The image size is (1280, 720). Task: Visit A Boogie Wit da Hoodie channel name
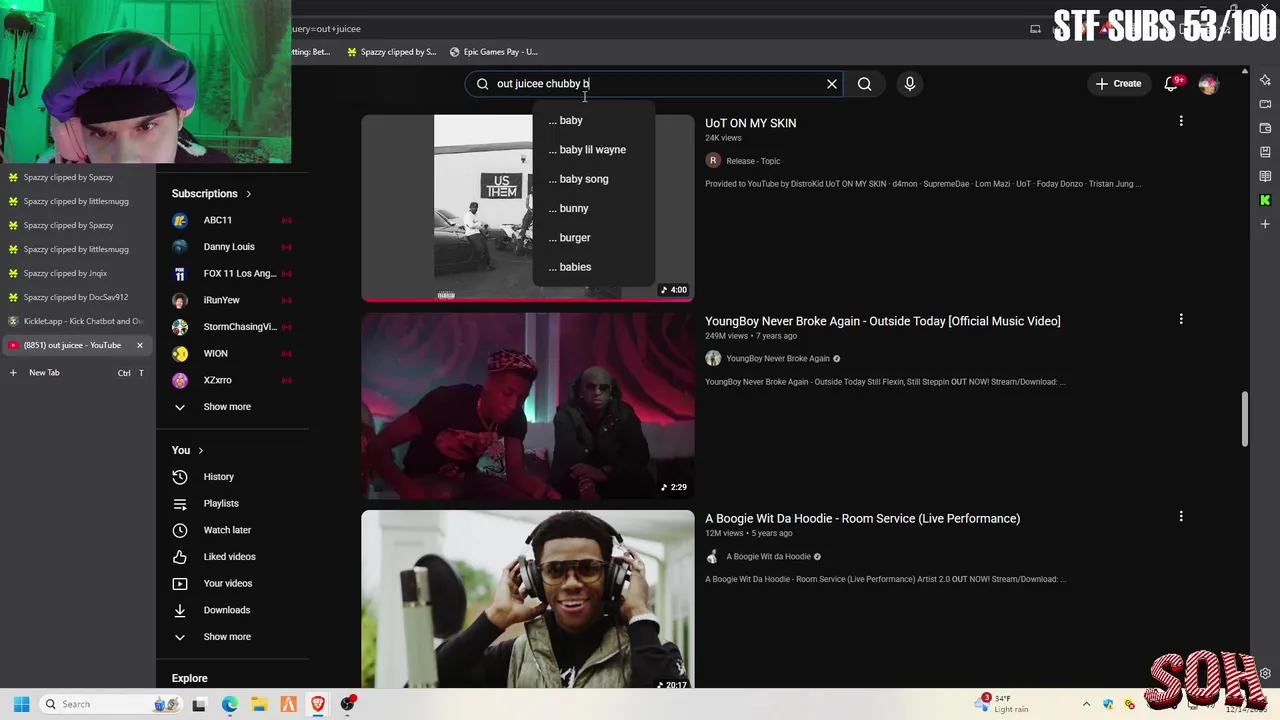point(768,557)
